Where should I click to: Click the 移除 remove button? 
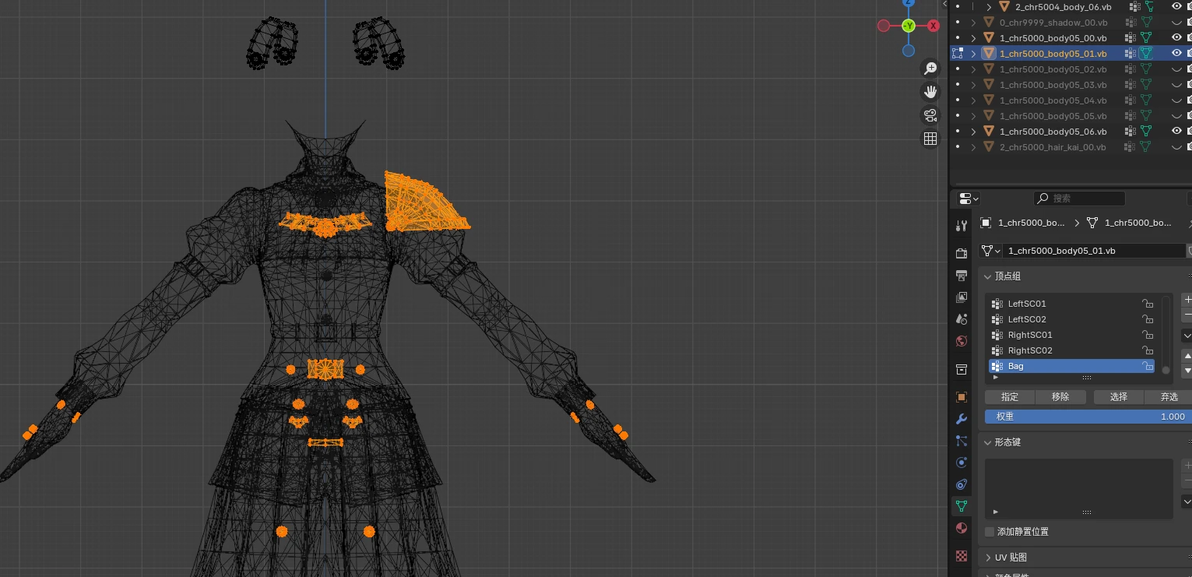(x=1060, y=397)
